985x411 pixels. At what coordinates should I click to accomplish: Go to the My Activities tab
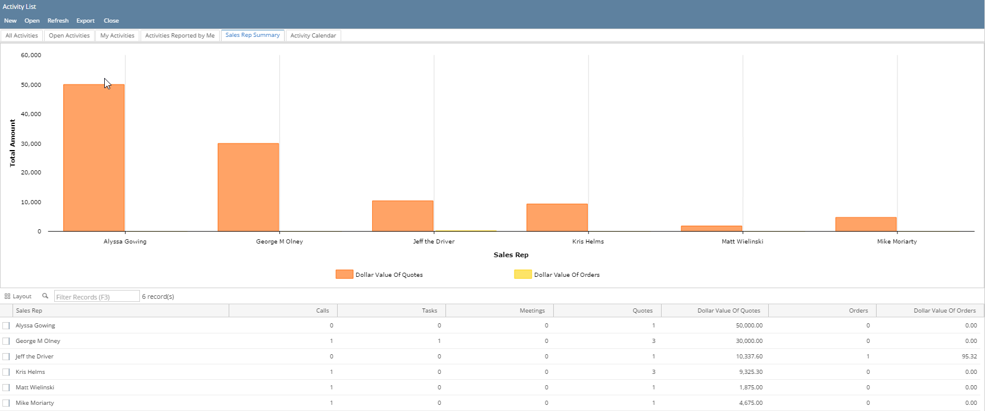[x=117, y=36]
